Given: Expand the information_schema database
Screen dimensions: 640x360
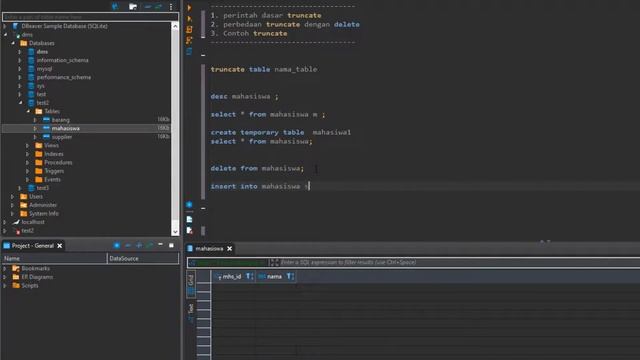Looking at the screenshot, I should point(20,60).
